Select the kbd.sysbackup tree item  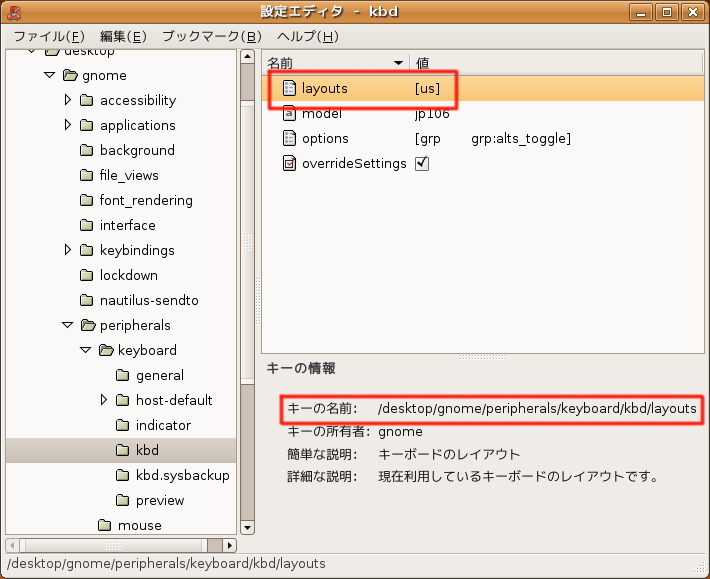click(x=182, y=476)
